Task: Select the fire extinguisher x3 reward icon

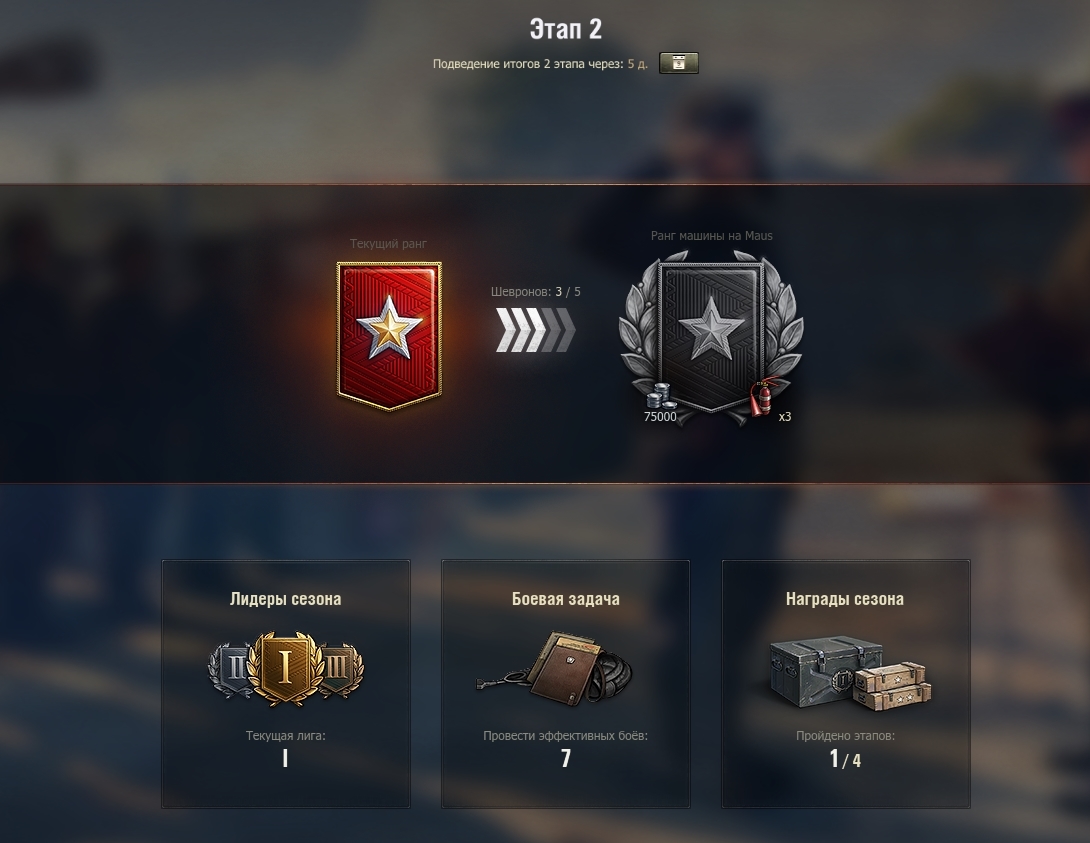Action: pos(767,396)
